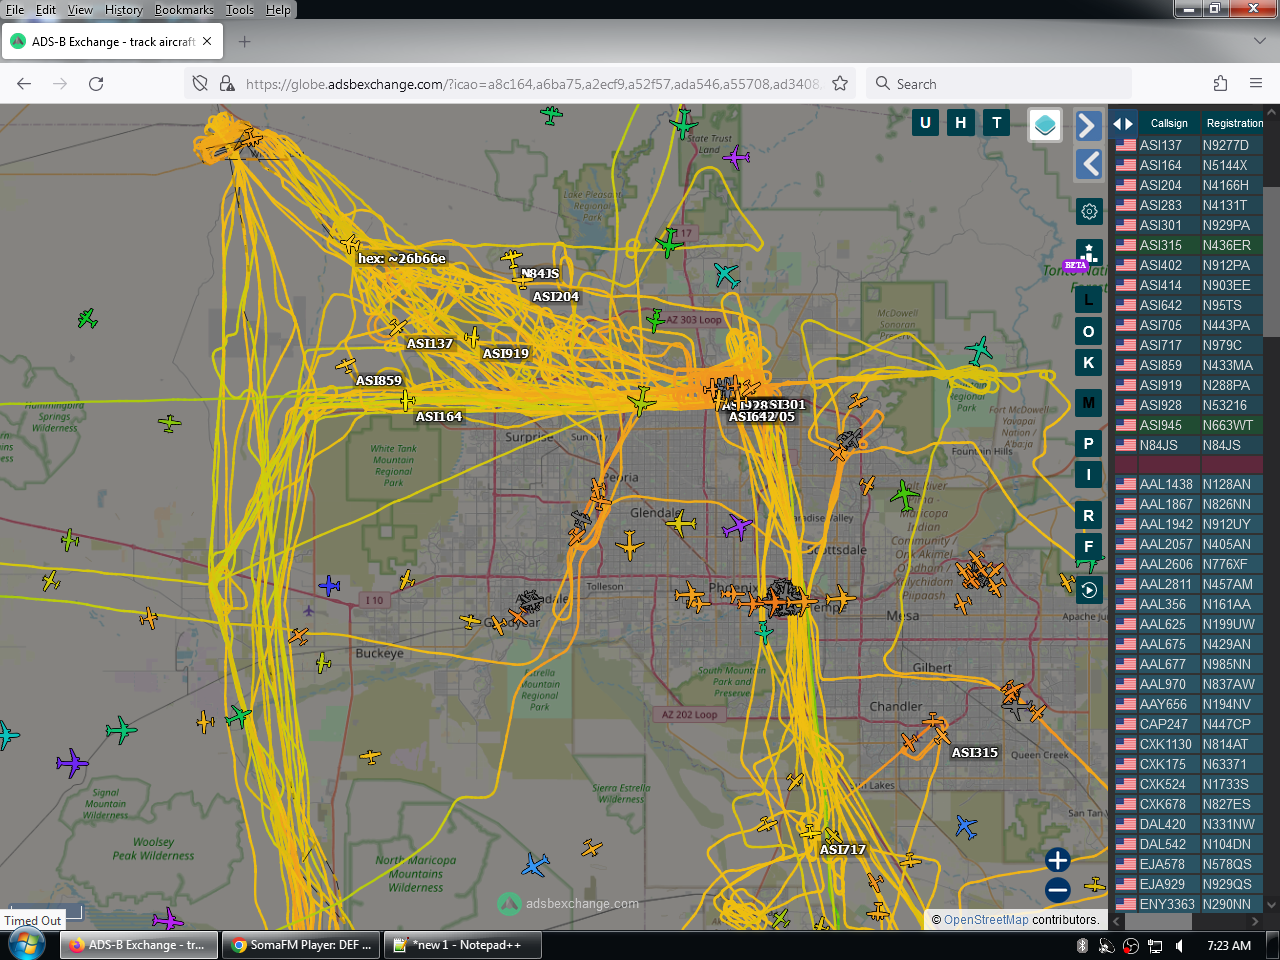Toggle the P map button

coord(1089,443)
